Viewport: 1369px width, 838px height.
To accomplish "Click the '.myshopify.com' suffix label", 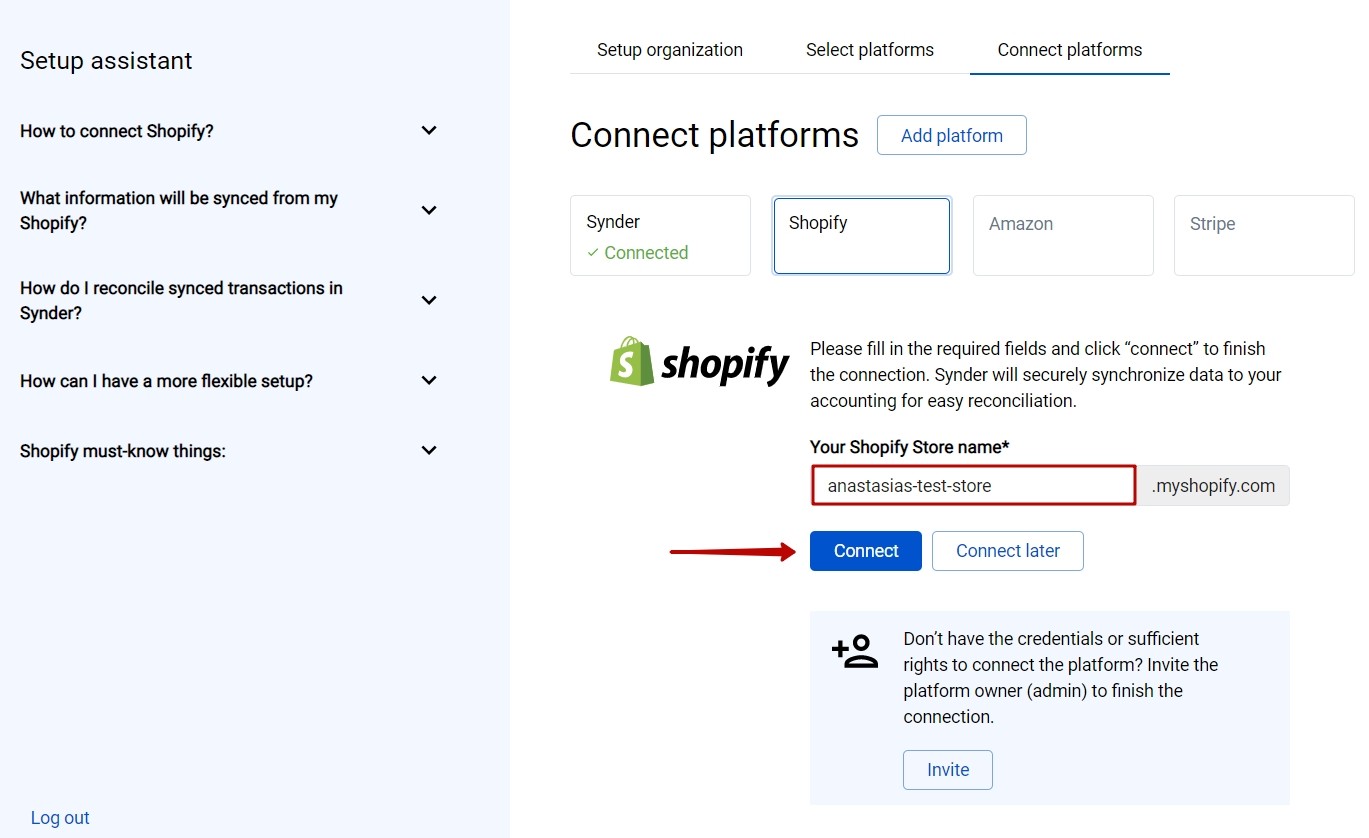I will 1213,486.
